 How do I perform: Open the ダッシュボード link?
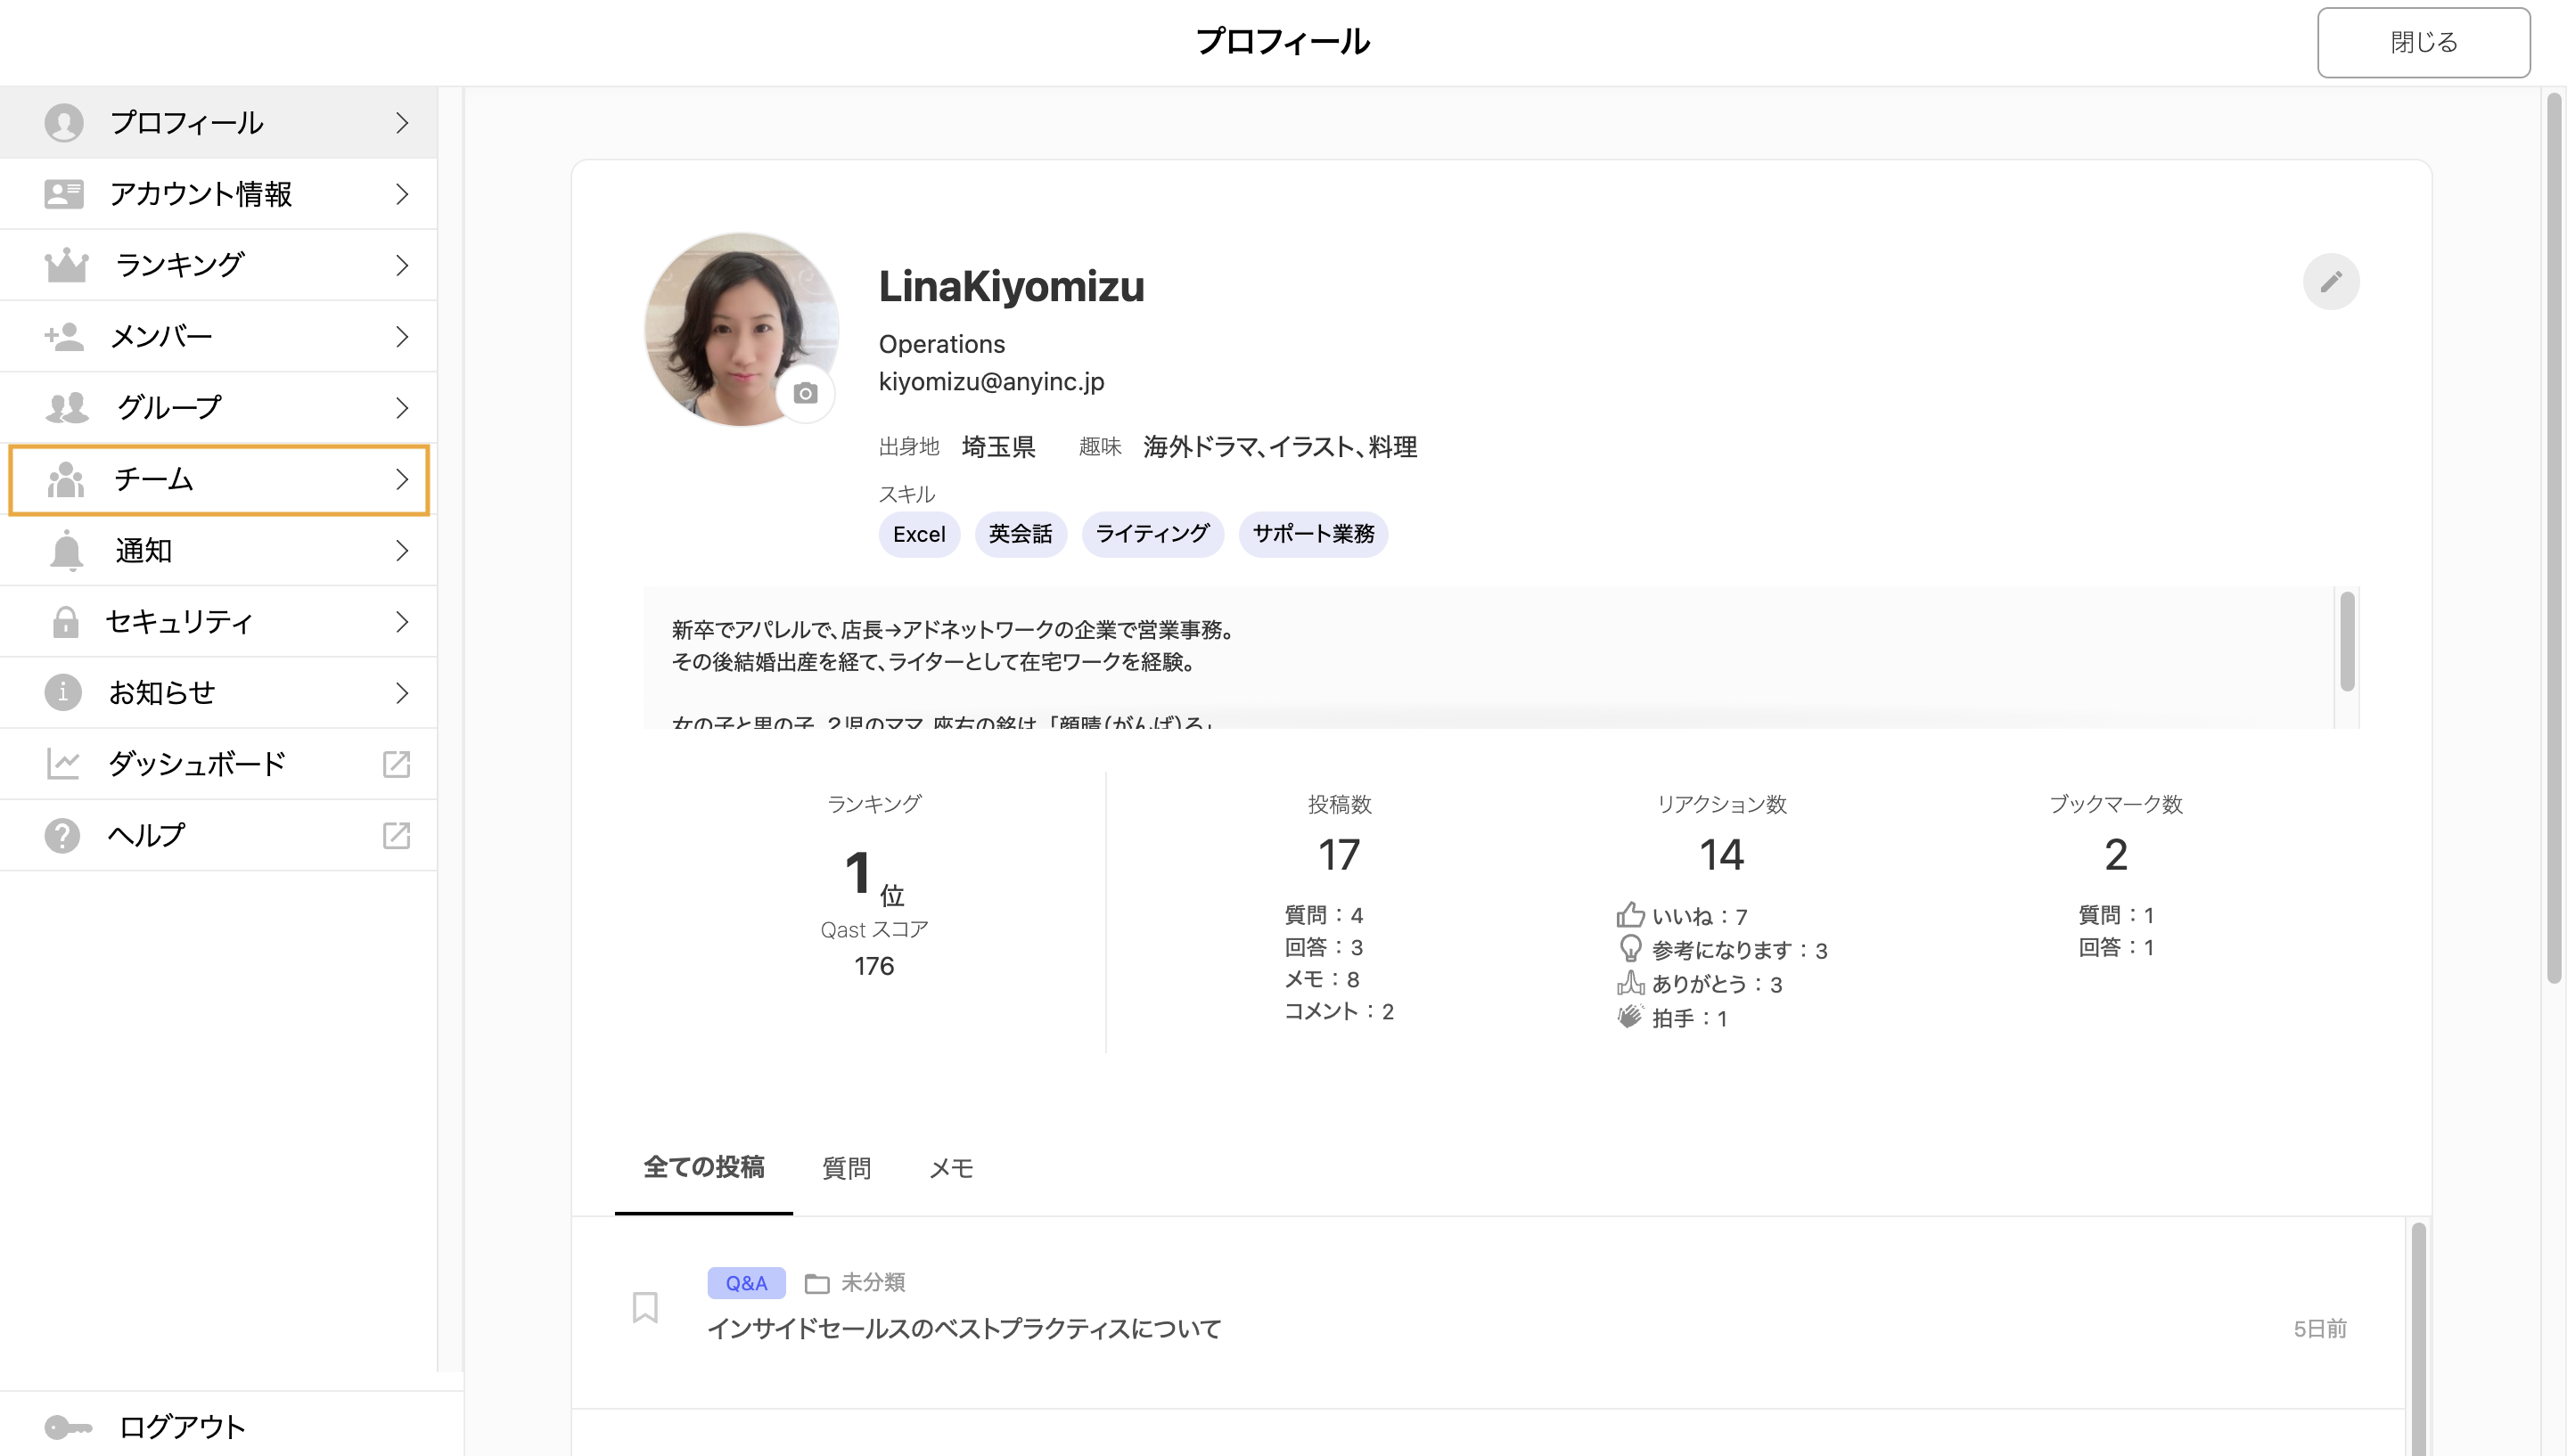click(218, 764)
